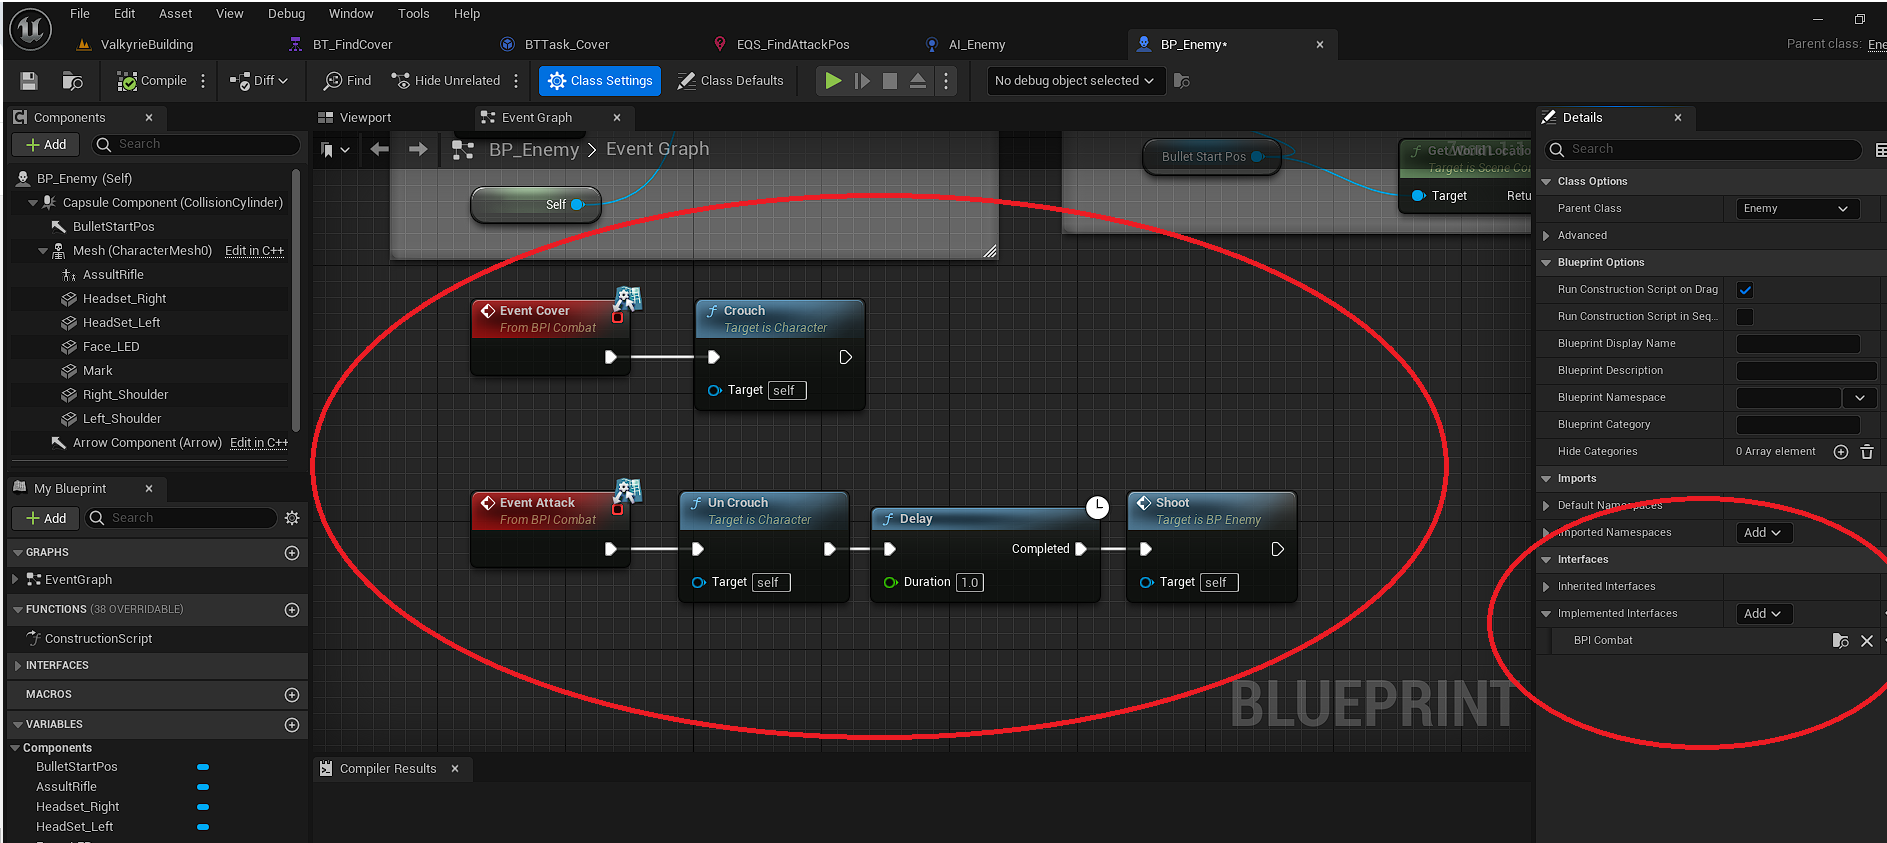Image resolution: width=1887 pixels, height=843 pixels.
Task: Navigate forward in graph history
Action: tap(418, 150)
